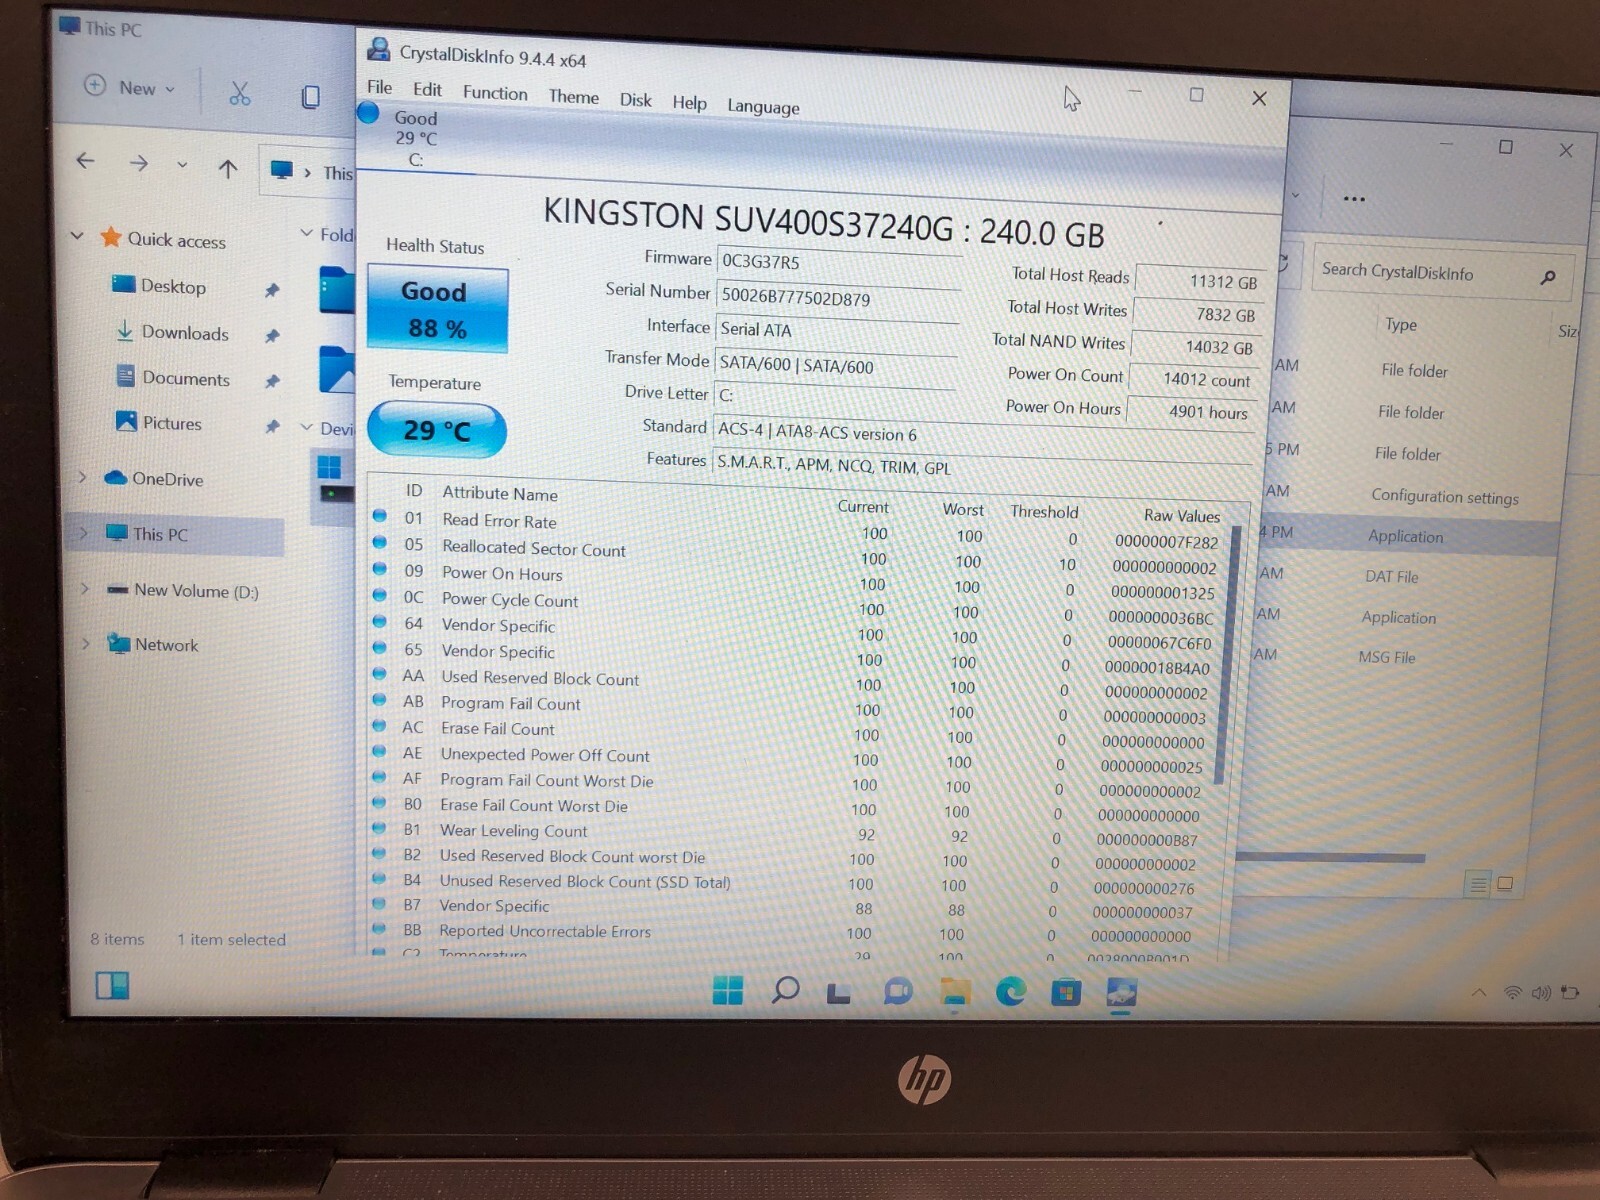Expand the Network tree node
1600x1200 pixels.
85,643
